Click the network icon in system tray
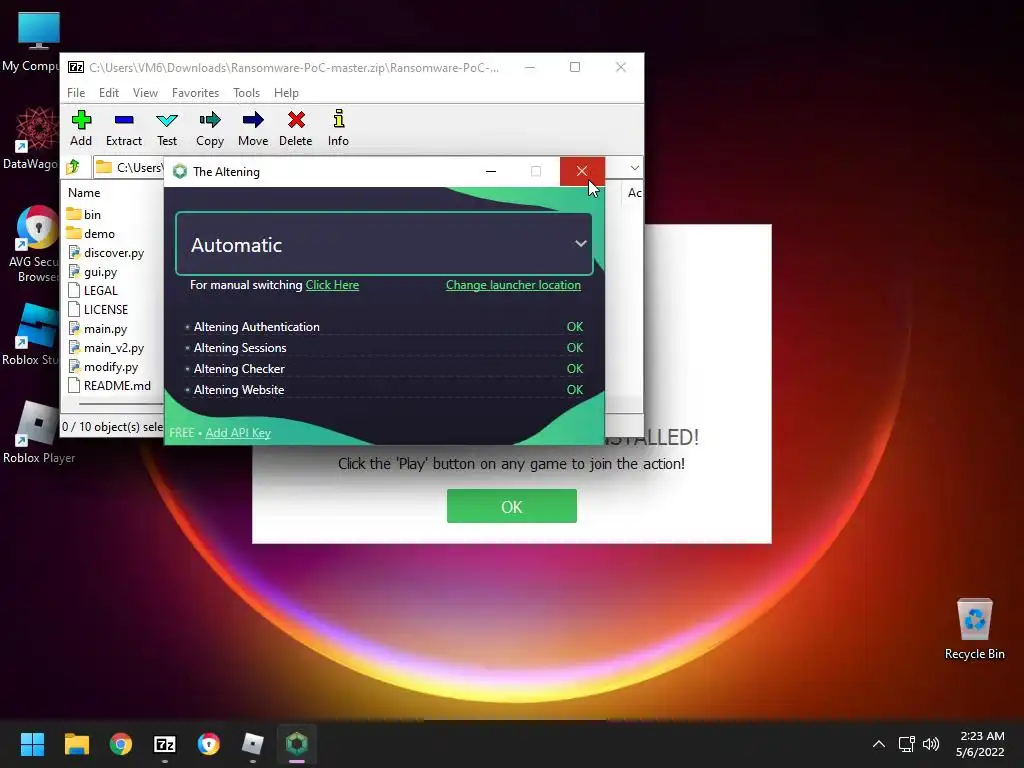 [906, 744]
